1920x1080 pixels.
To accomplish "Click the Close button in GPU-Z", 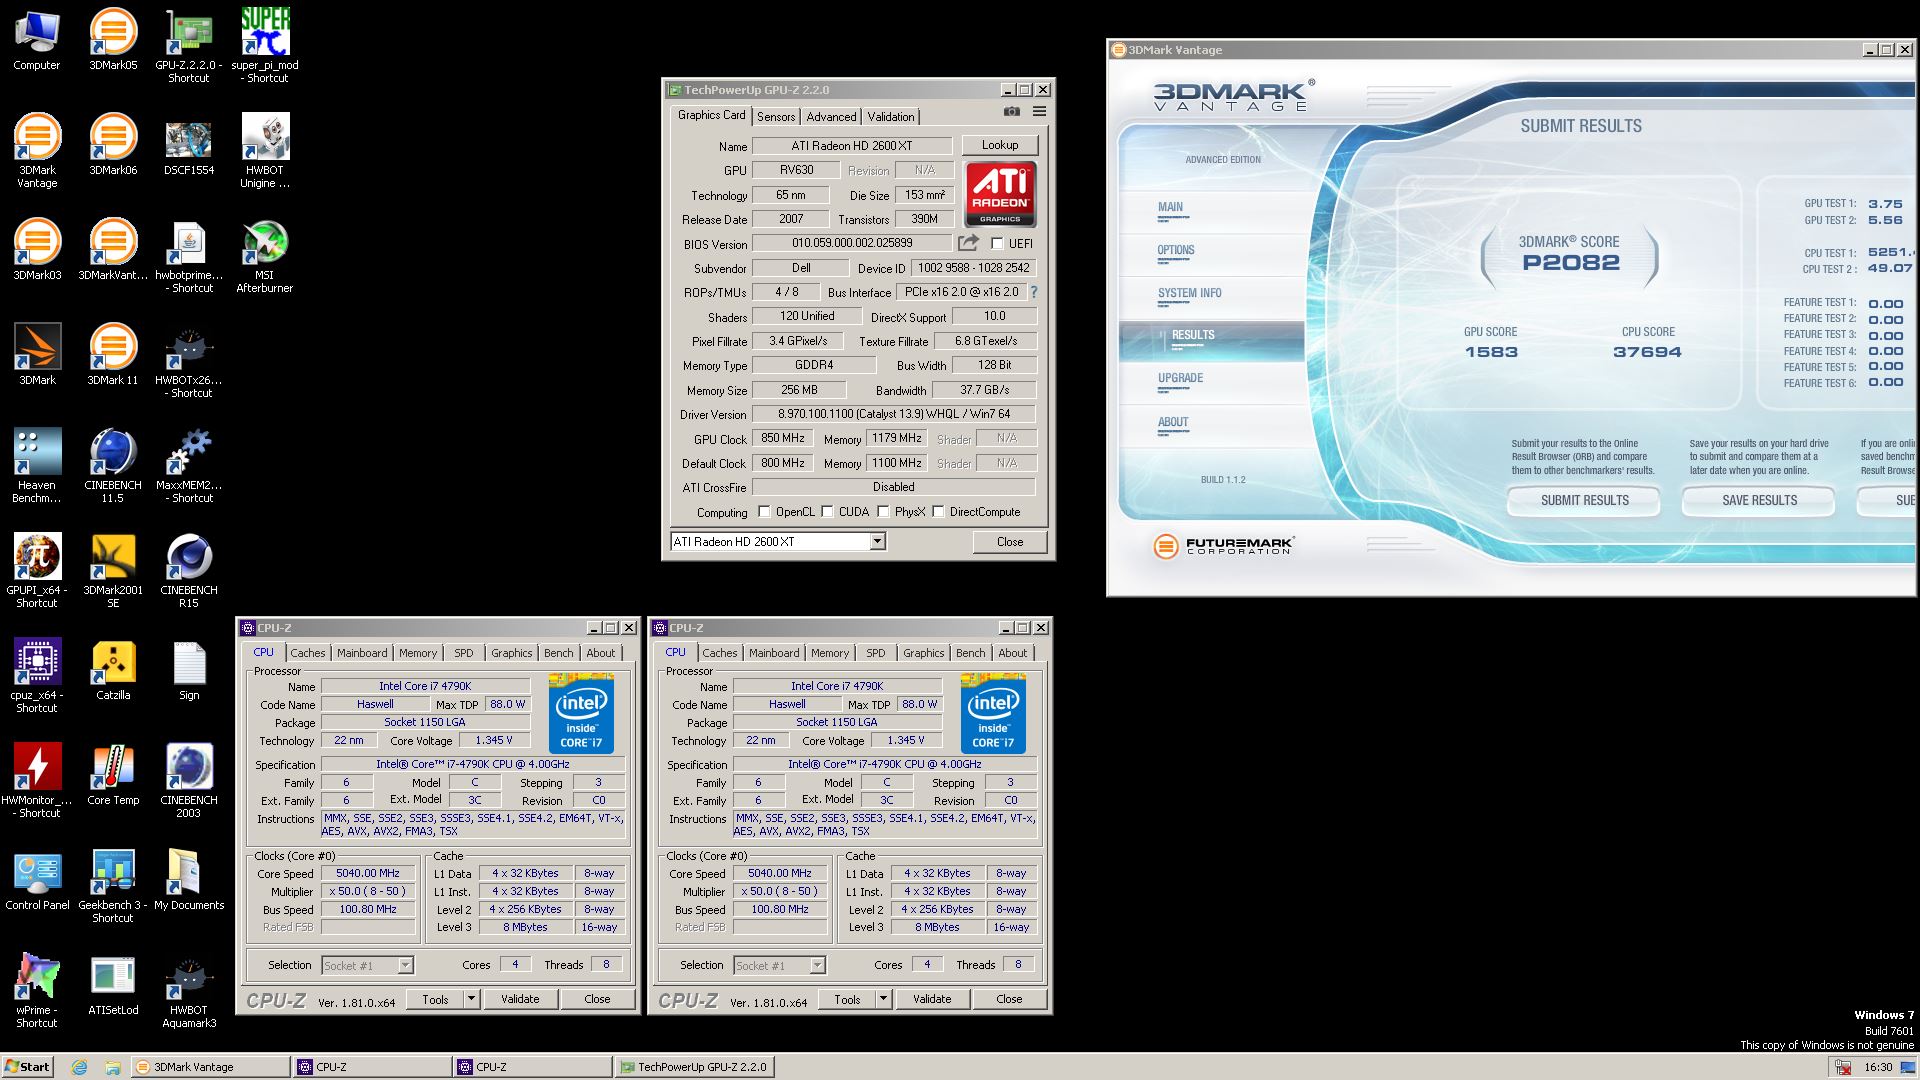I will (1010, 542).
